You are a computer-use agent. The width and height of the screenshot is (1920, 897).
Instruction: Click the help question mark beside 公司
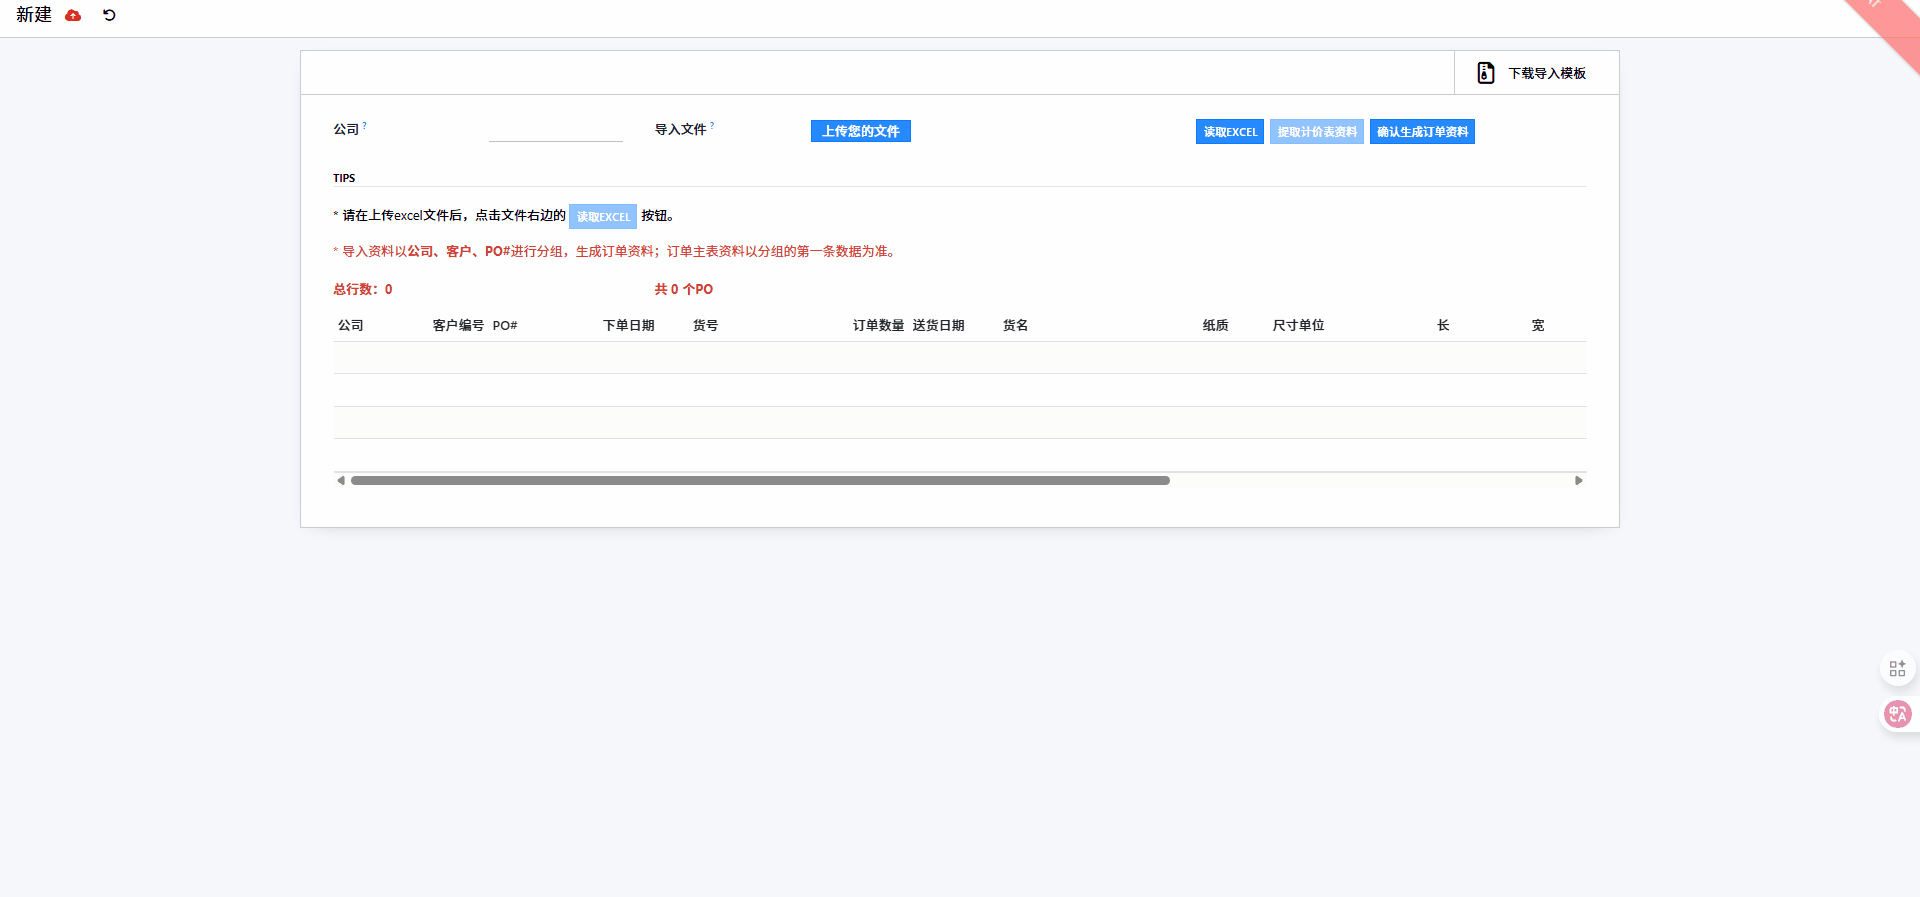point(365,125)
